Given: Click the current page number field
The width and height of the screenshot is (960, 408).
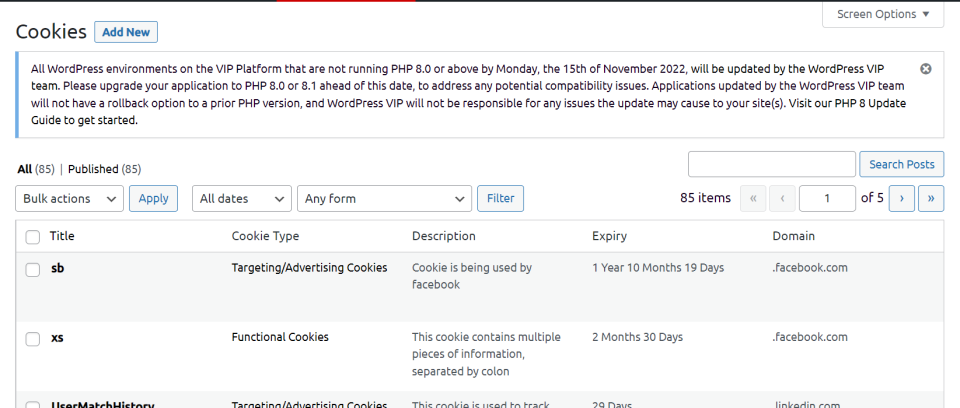Looking at the screenshot, I should point(826,199).
